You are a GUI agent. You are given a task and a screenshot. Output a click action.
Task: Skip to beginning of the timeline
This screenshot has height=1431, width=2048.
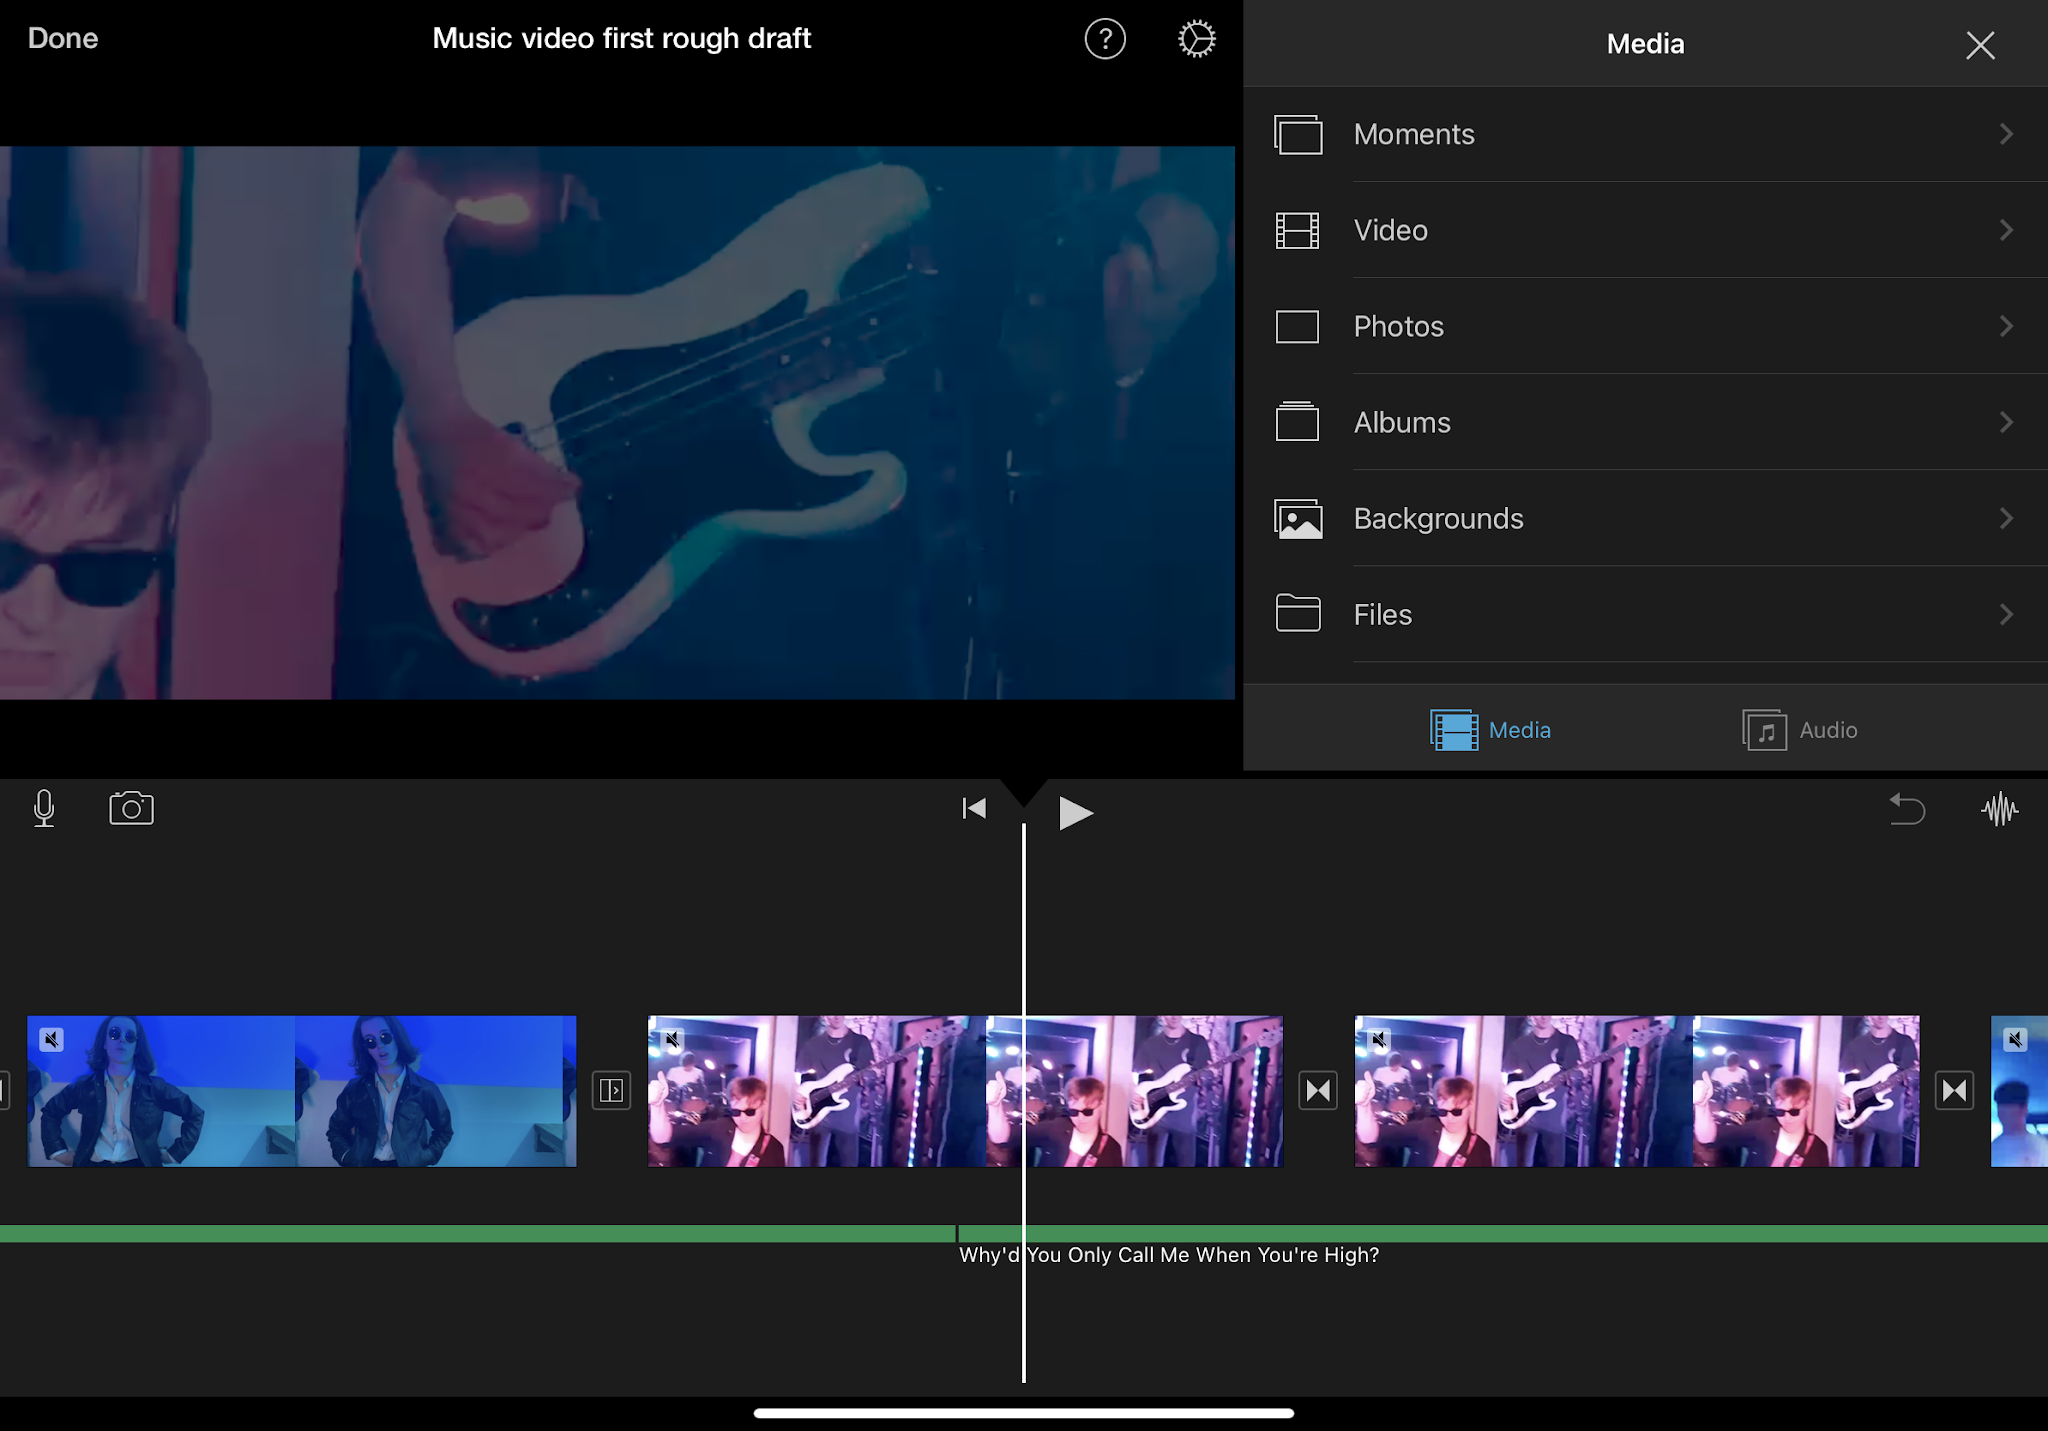click(x=974, y=808)
